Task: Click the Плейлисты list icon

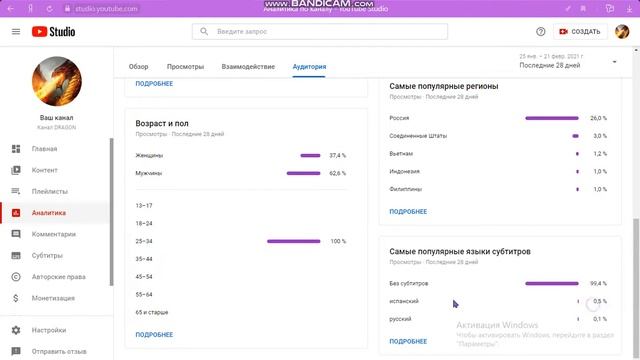Action: pyautogui.click(x=16, y=191)
